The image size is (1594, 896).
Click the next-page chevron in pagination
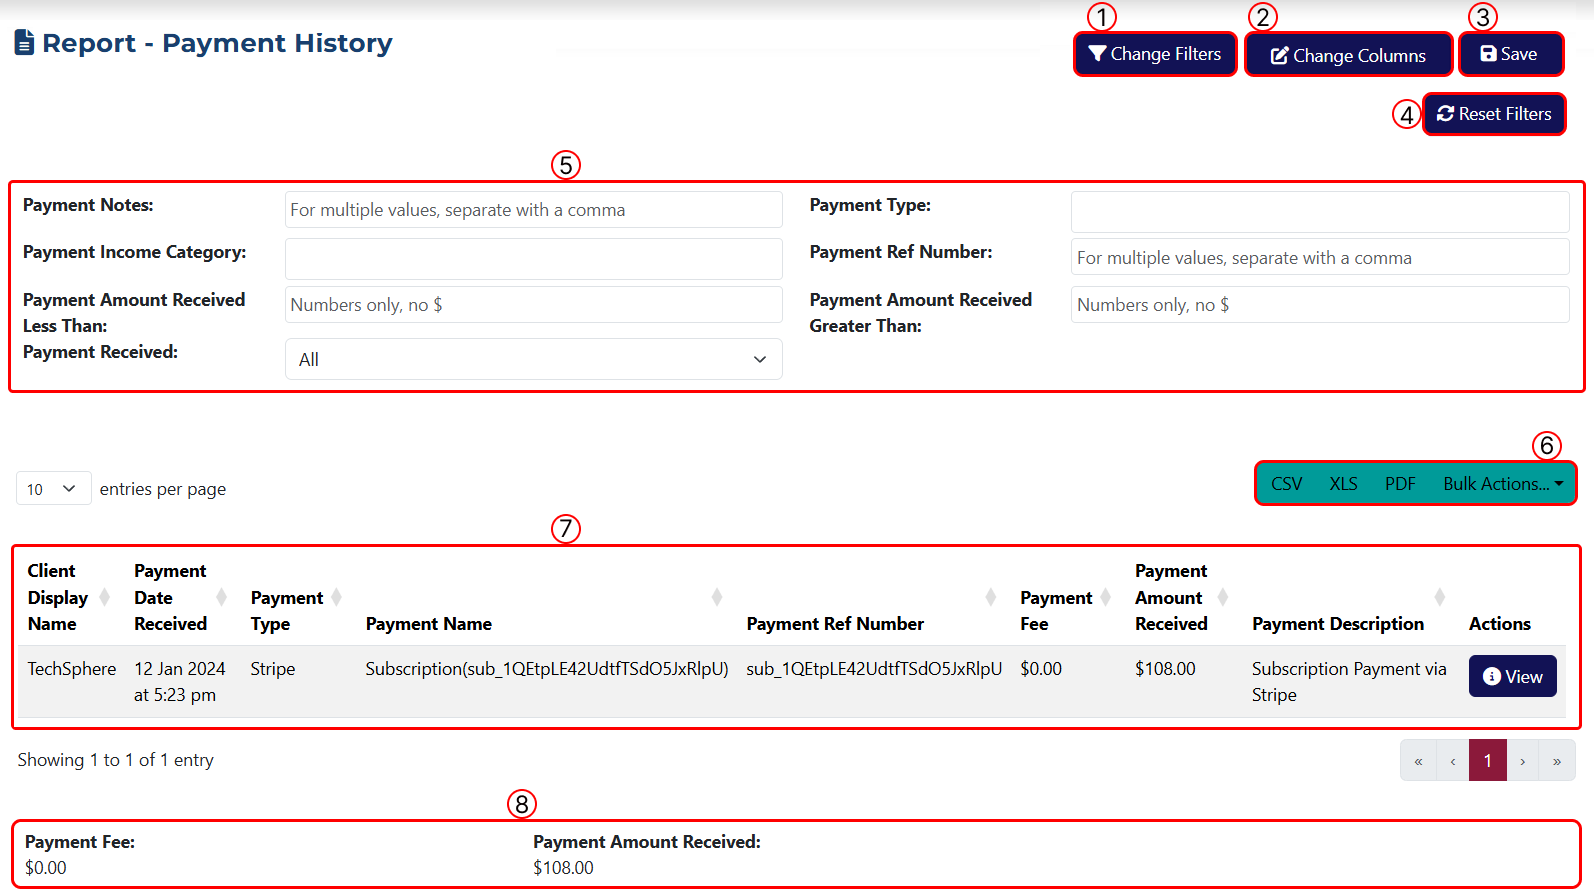(x=1522, y=760)
